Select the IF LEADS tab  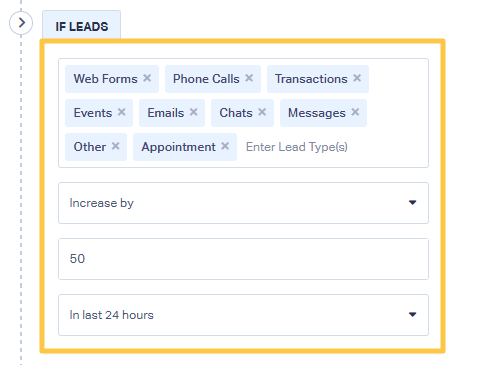pos(81,26)
